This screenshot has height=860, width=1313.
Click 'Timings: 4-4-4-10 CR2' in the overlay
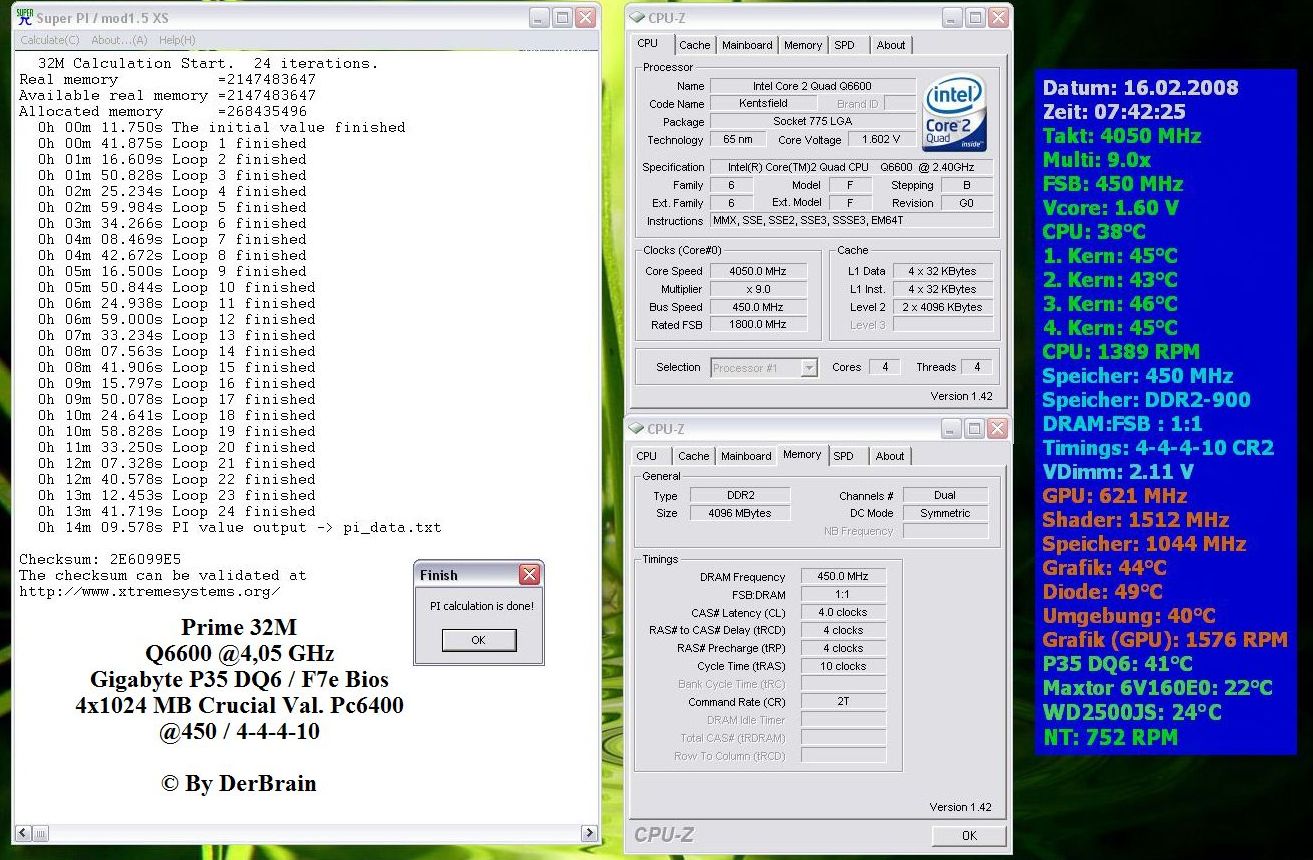click(x=1158, y=448)
